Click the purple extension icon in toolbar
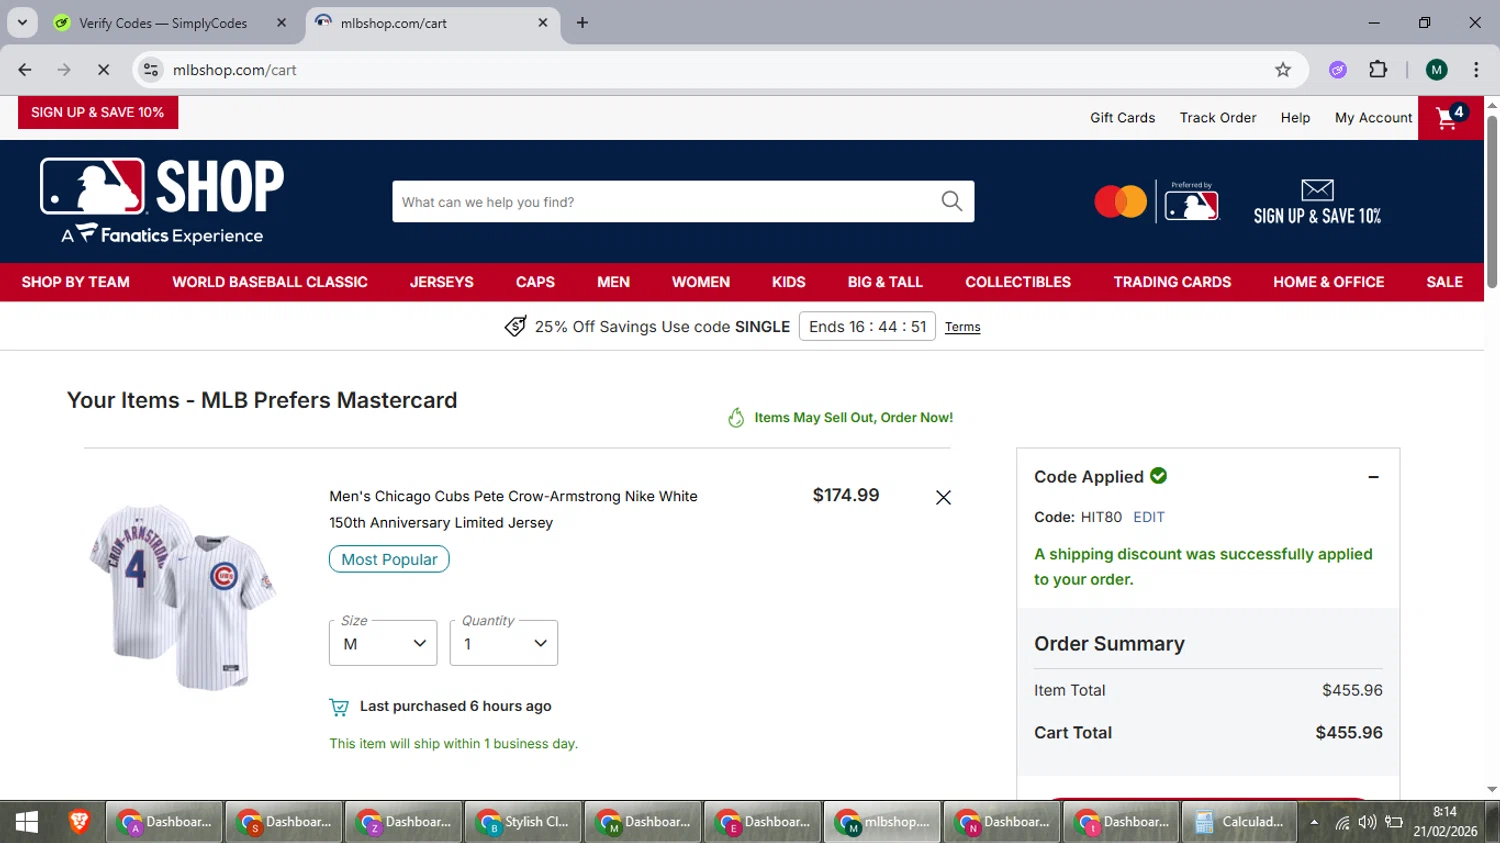Viewport: 1500px width, 843px height. pyautogui.click(x=1338, y=69)
